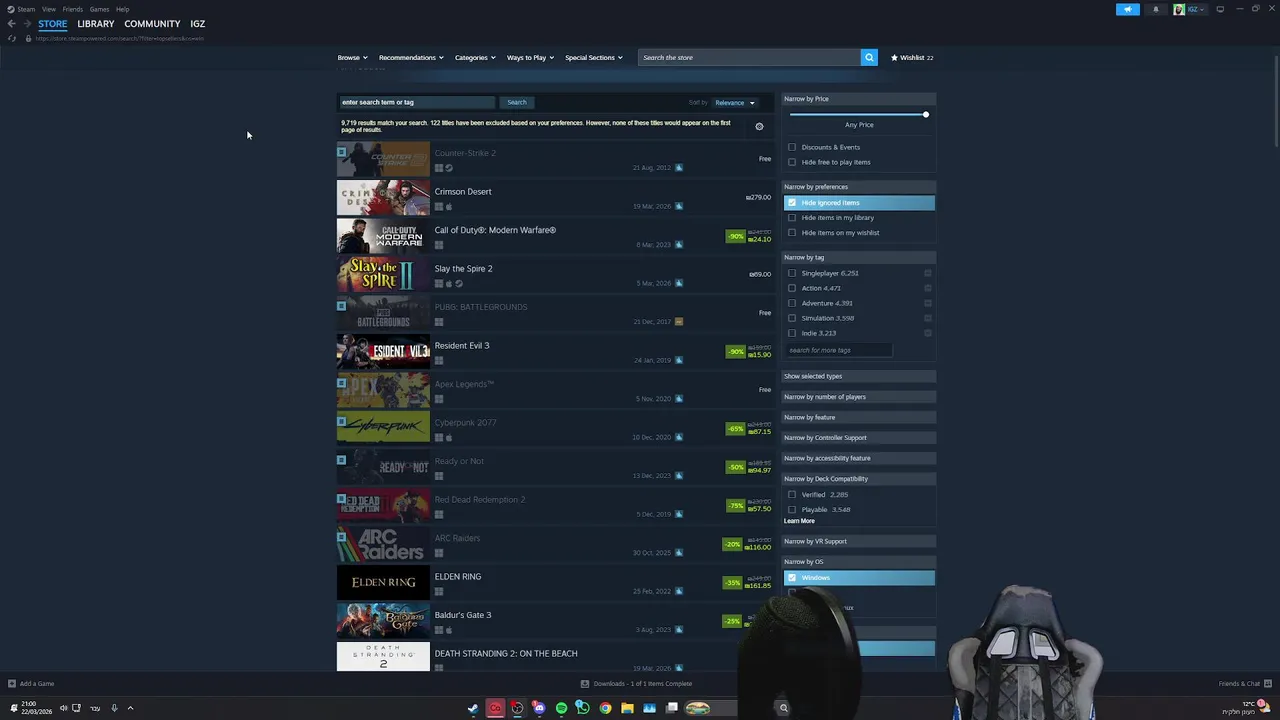Viewport: 1280px width, 720px height.
Task: Open the Friends menu
Action: [73, 9]
